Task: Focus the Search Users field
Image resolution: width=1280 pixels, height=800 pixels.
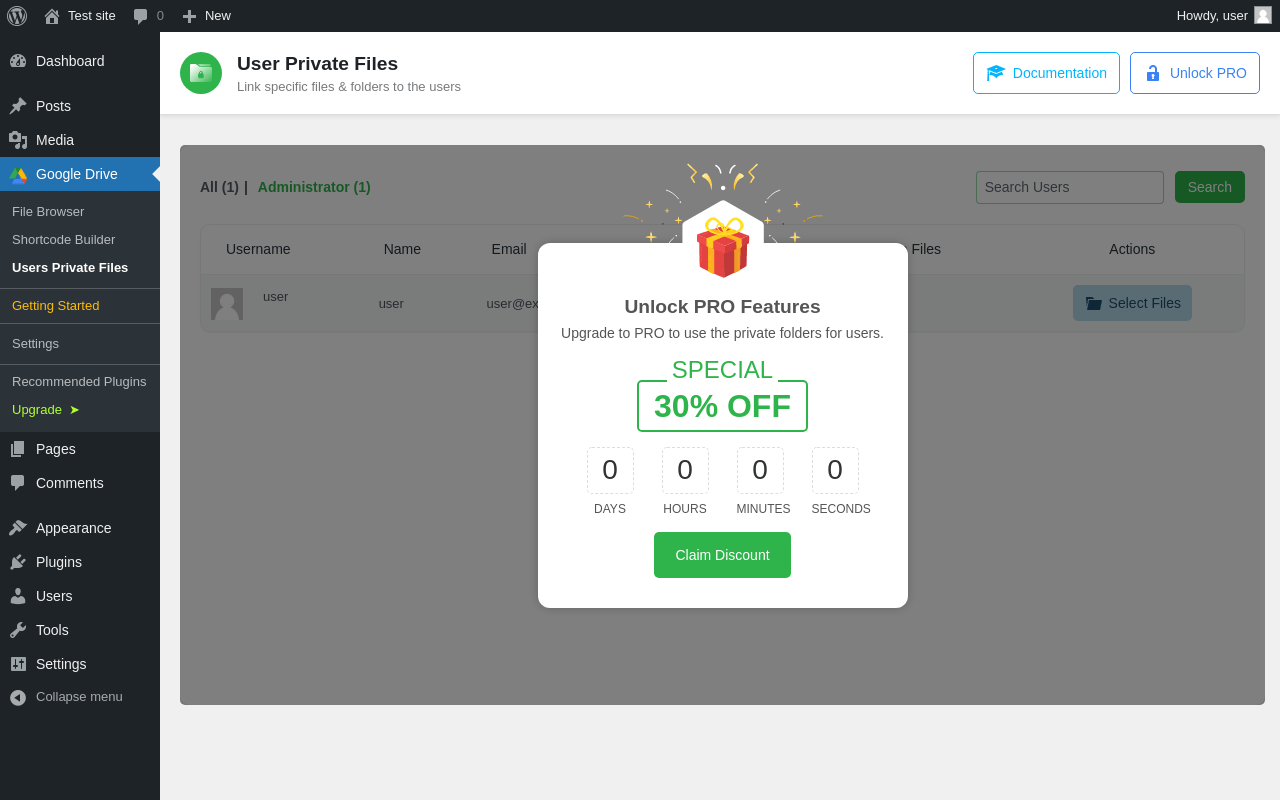Action: 1070,187
